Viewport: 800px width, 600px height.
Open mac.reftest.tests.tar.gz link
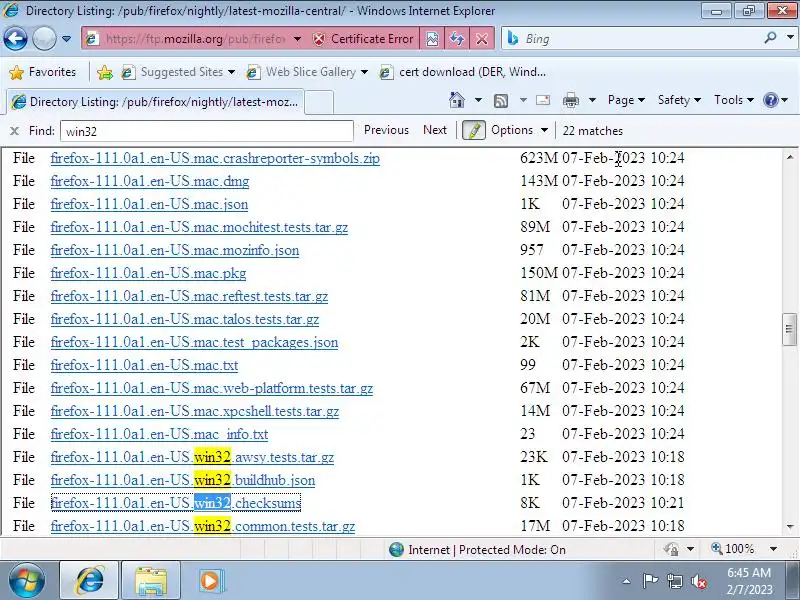click(189, 296)
